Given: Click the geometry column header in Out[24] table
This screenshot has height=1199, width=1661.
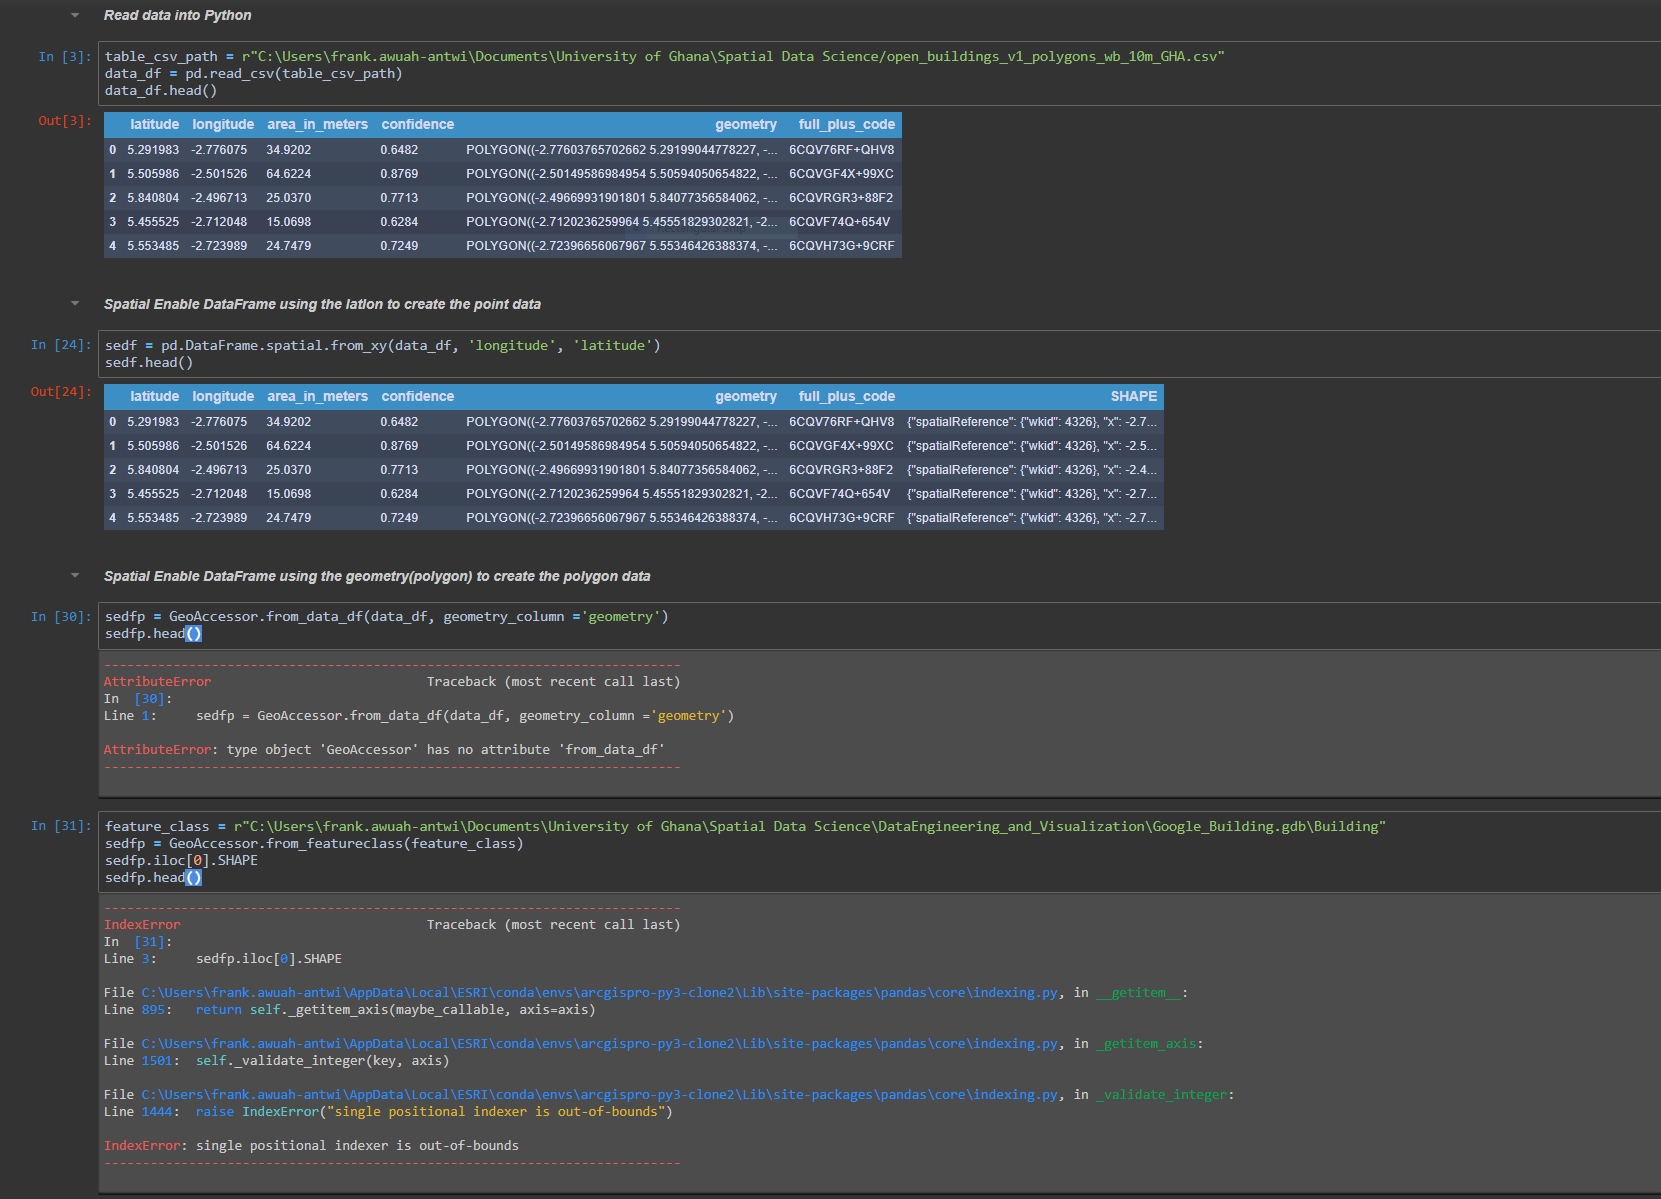Looking at the screenshot, I should point(746,396).
